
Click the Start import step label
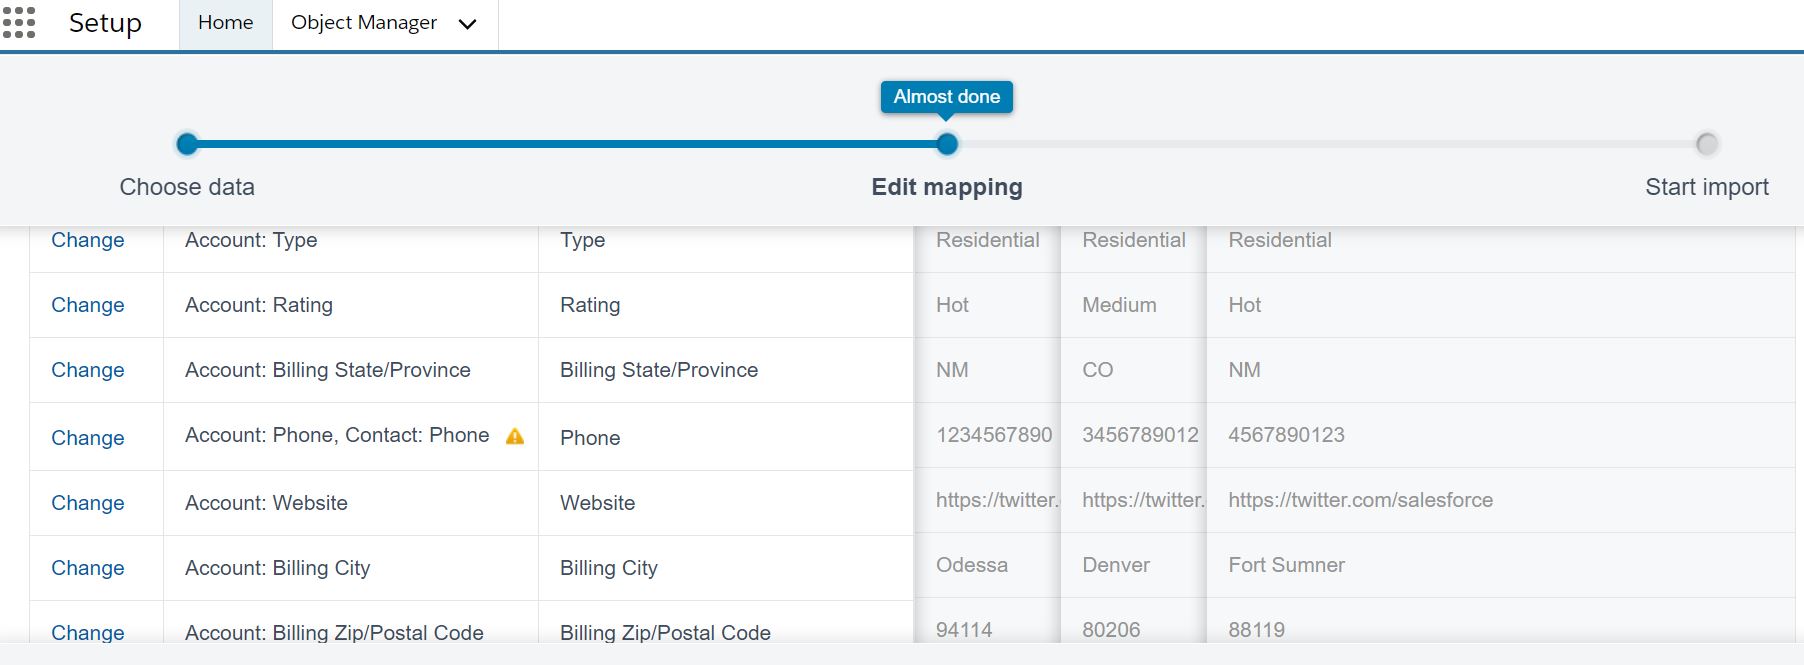[x=1706, y=187]
